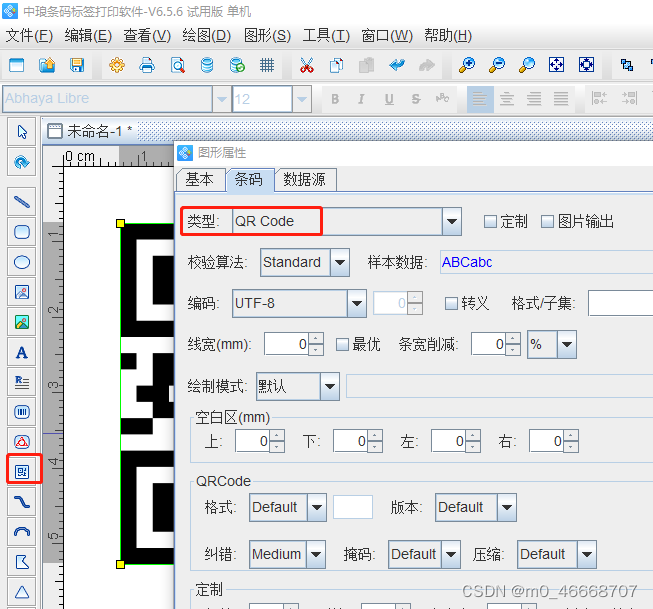
Task: Open print preview magnifier page icon
Action: [x=177, y=65]
